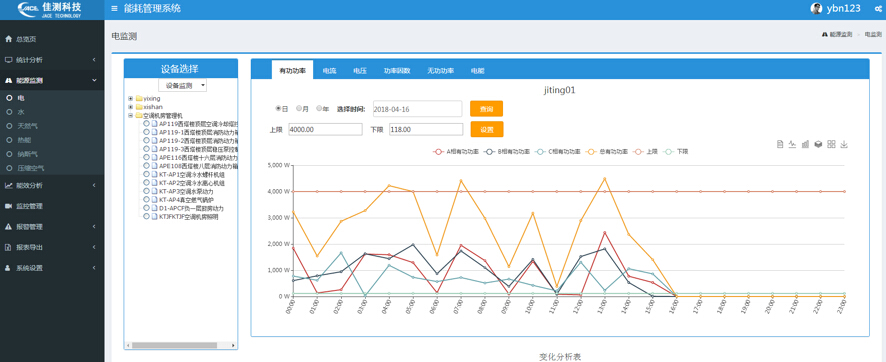Select radio for APE116 device
The image size is (886, 362).
pyautogui.click(x=146, y=158)
